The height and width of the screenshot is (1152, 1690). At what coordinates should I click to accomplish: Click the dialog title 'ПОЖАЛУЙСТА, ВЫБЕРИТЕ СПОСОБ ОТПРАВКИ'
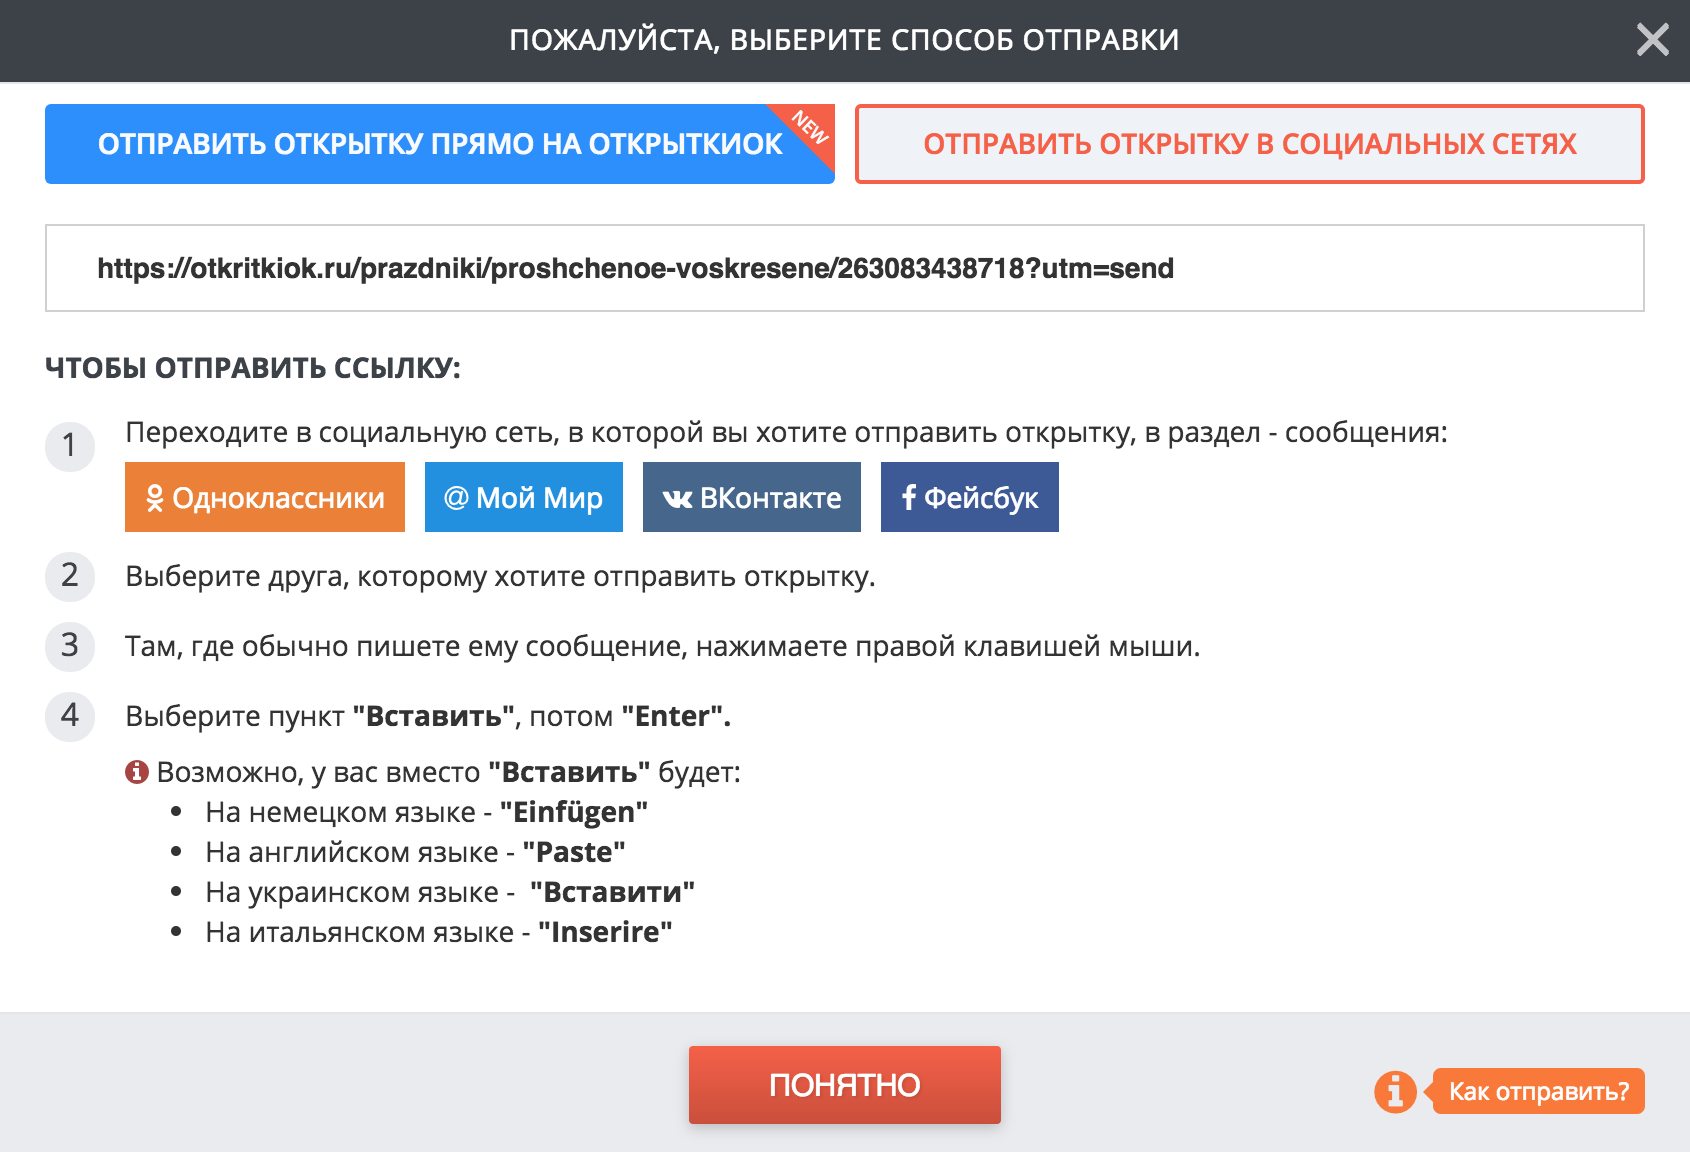[x=845, y=40]
